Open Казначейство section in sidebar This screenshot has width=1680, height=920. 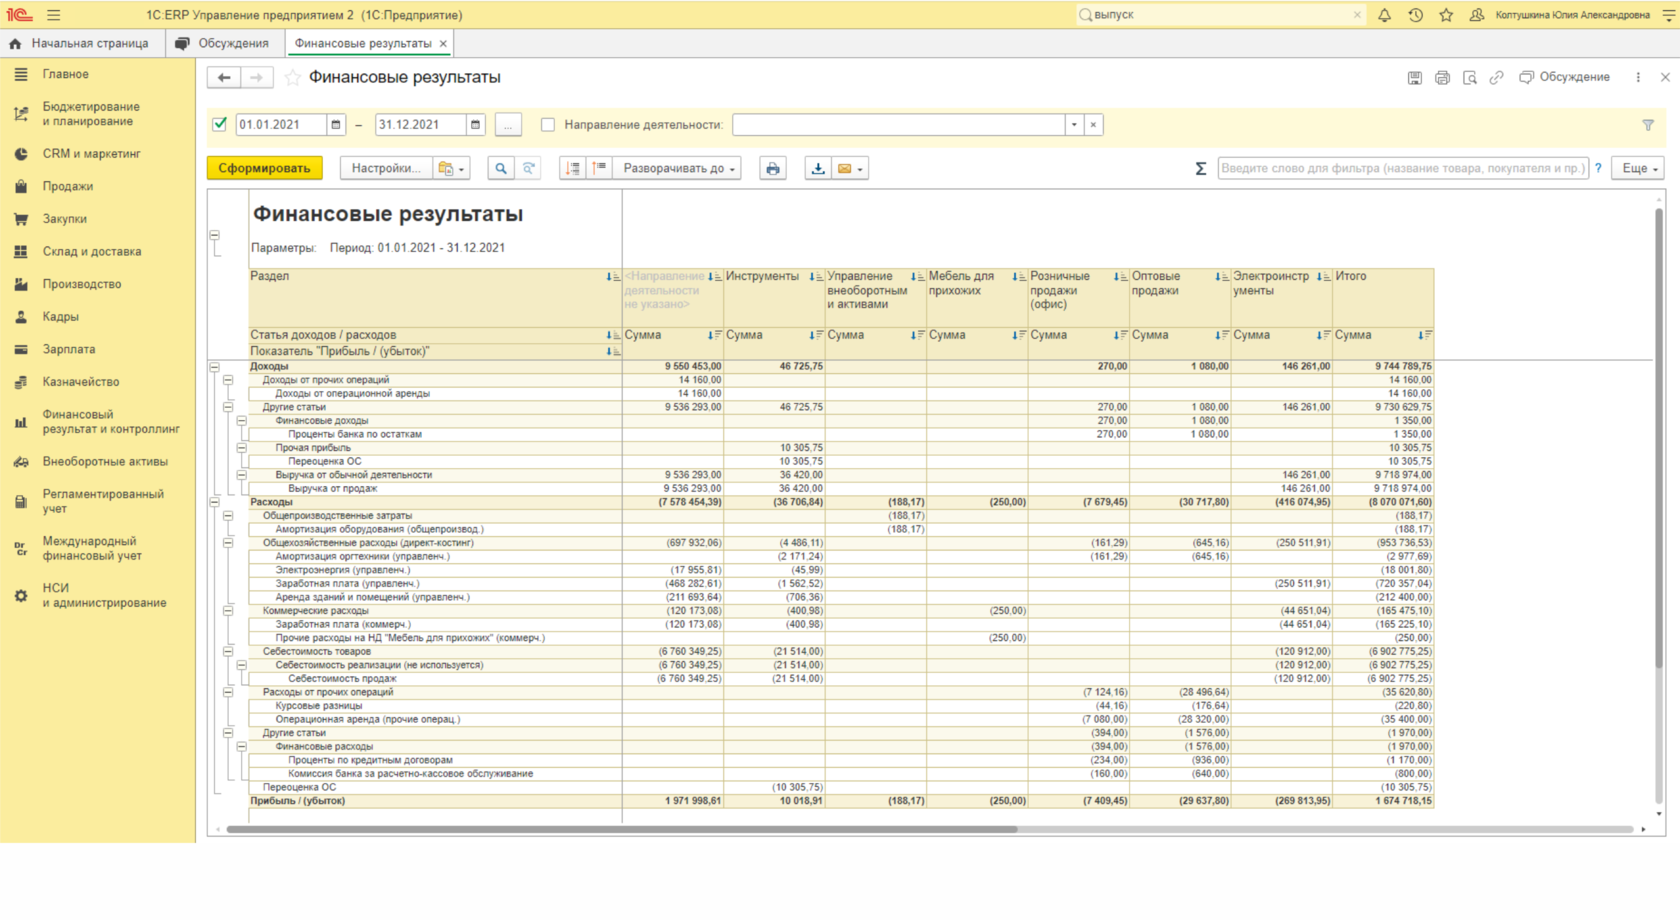coord(80,382)
